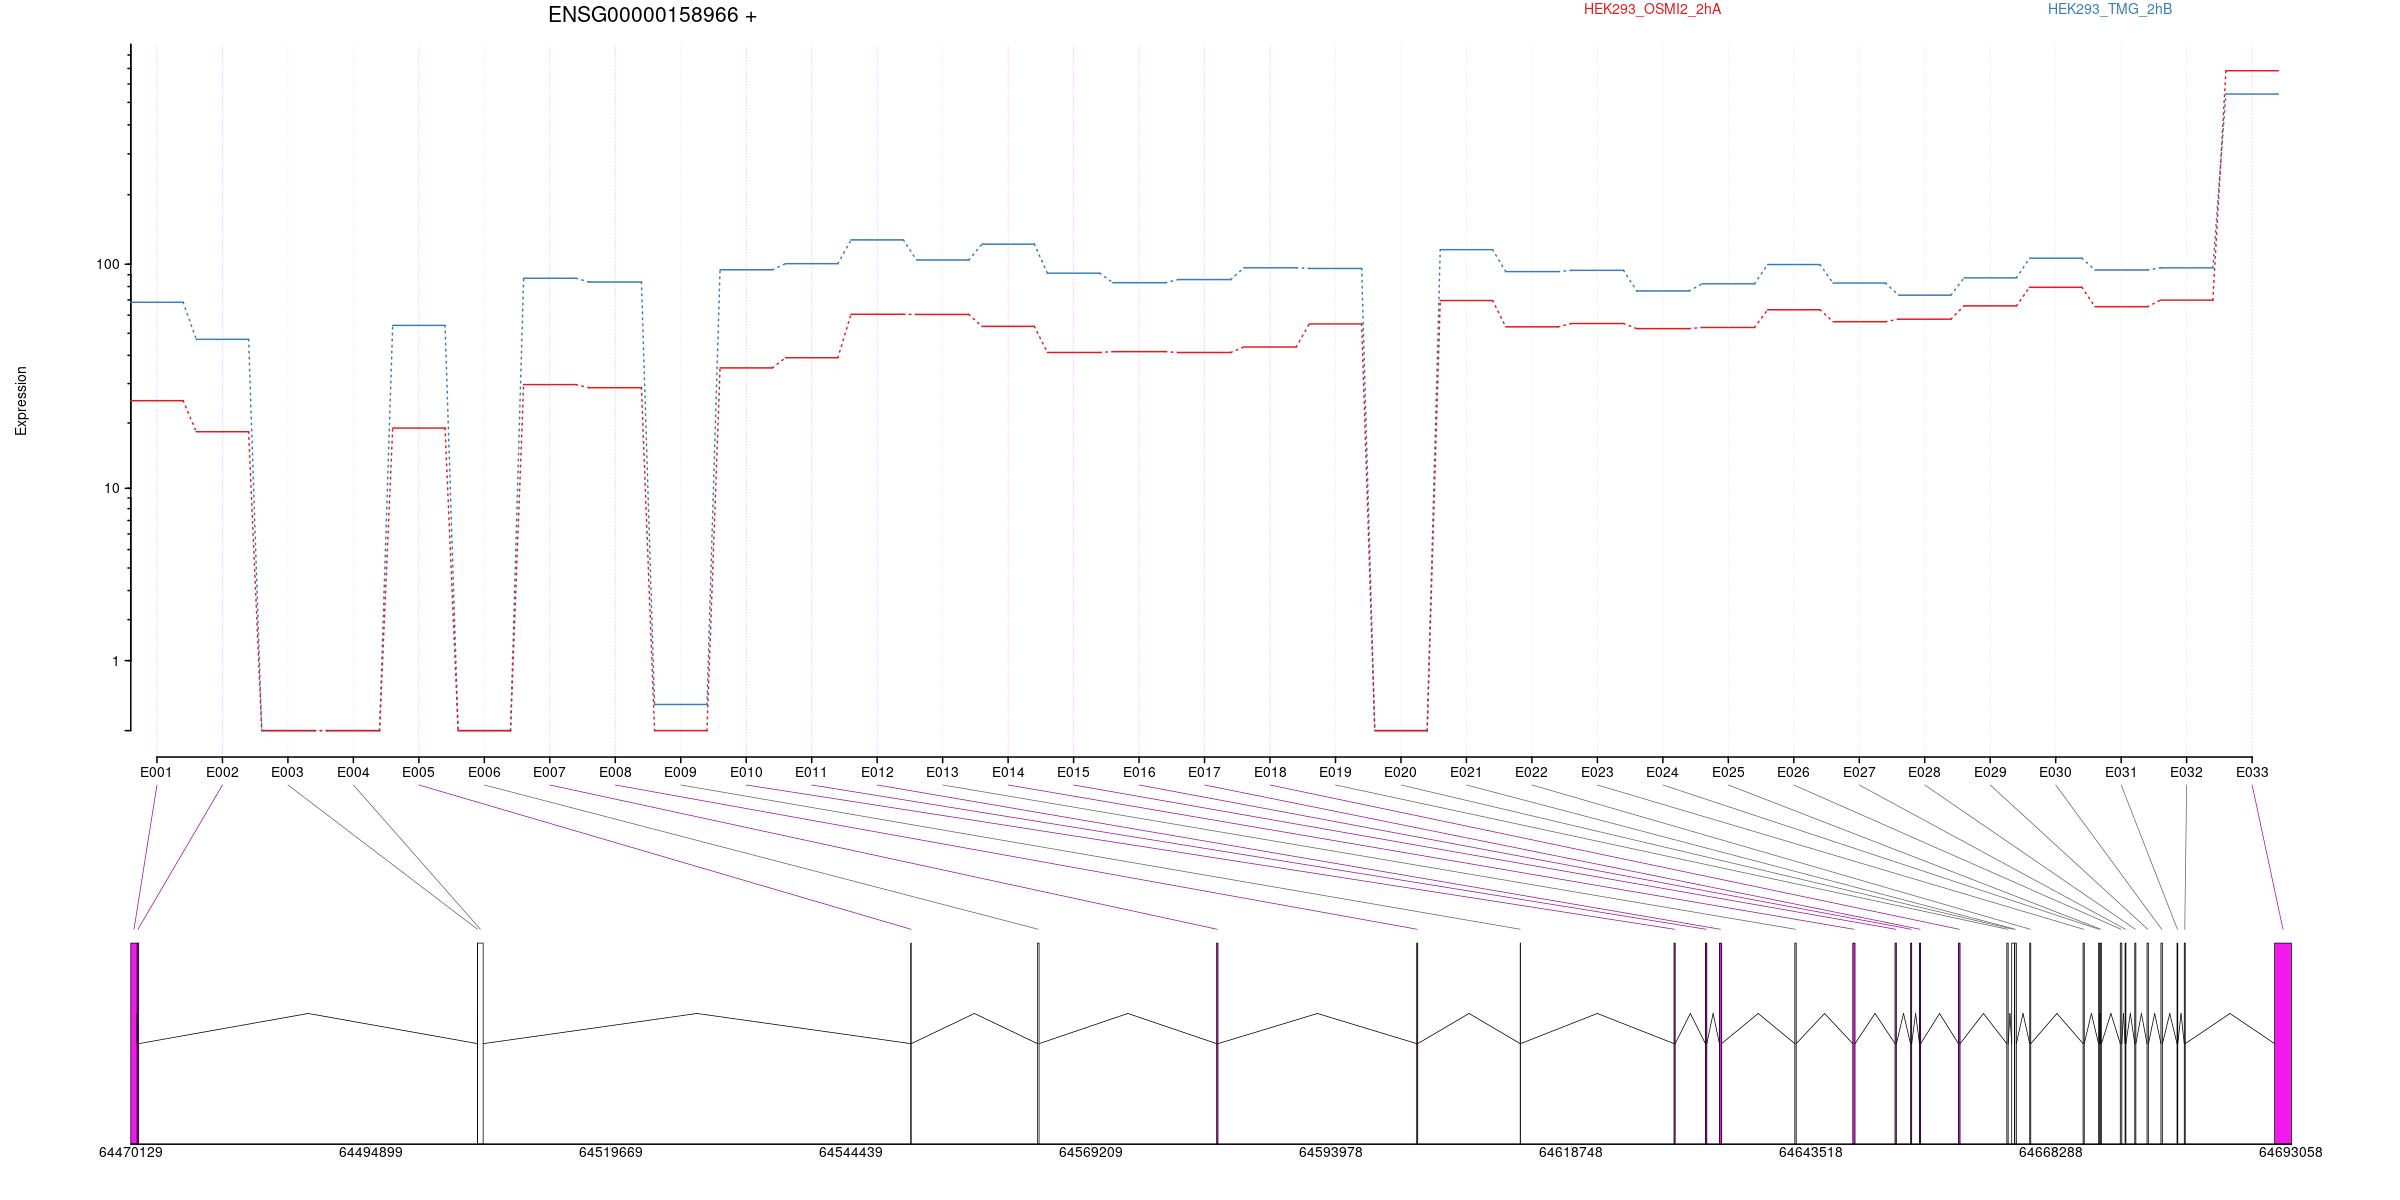The height and width of the screenshot is (1200, 2400).
Task: Click exon label E033
Action: click(2252, 772)
